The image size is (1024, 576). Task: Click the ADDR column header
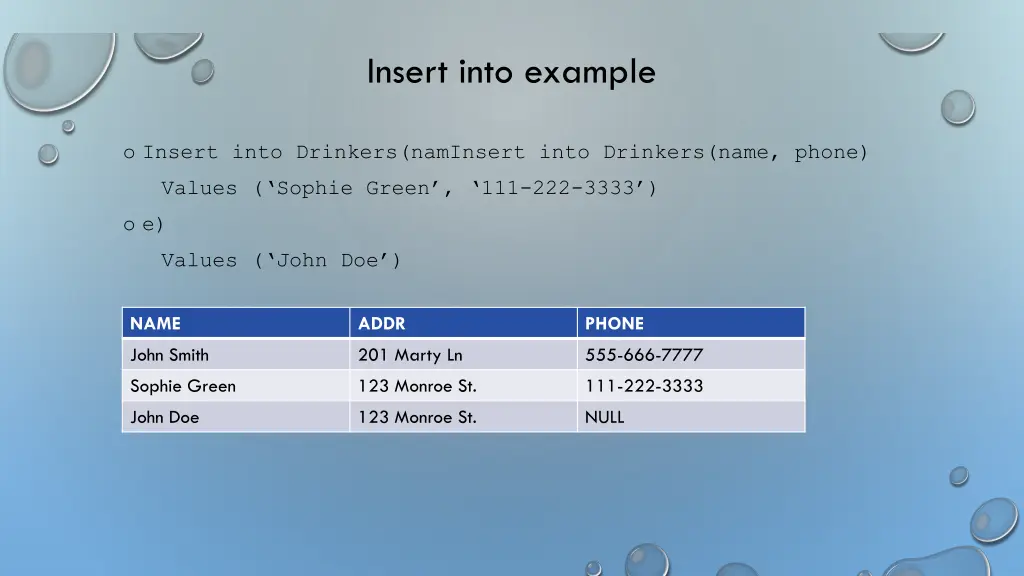point(463,323)
